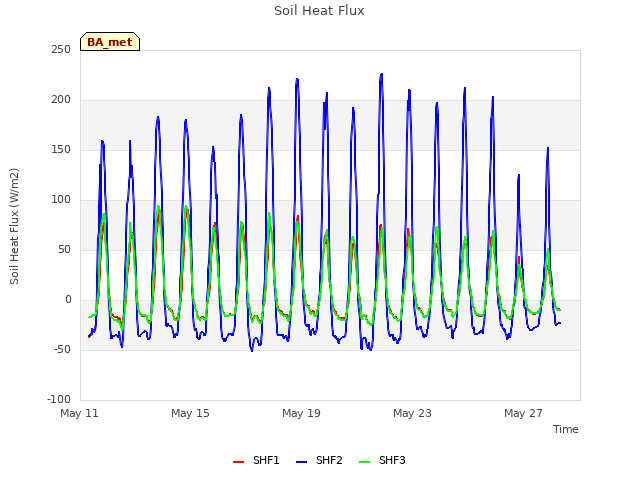Click the -50 y-axis tick label
Screen dimensions: 640x480
(x=62, y=350)
